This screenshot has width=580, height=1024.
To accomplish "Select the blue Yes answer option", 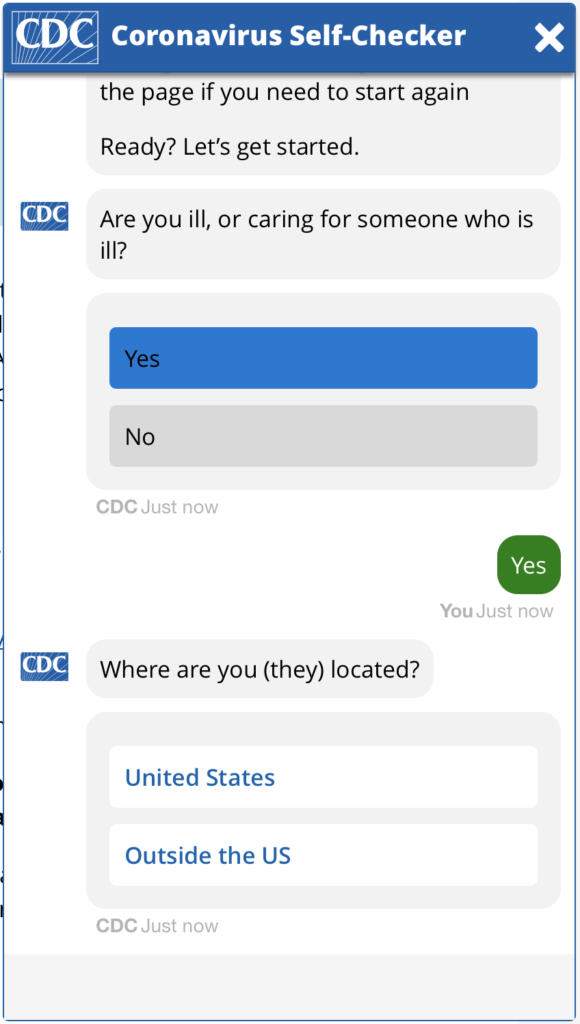I will point(323,358).
